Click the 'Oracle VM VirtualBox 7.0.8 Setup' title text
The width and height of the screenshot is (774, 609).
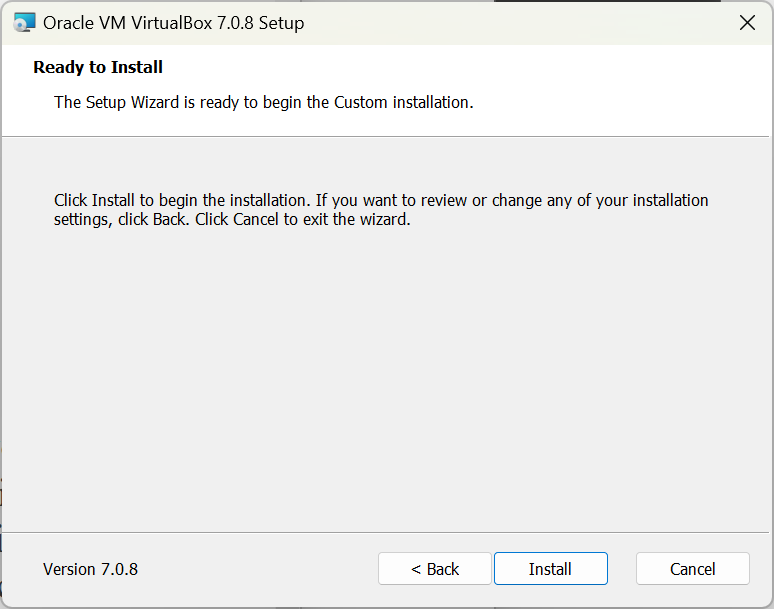point(174,23)
